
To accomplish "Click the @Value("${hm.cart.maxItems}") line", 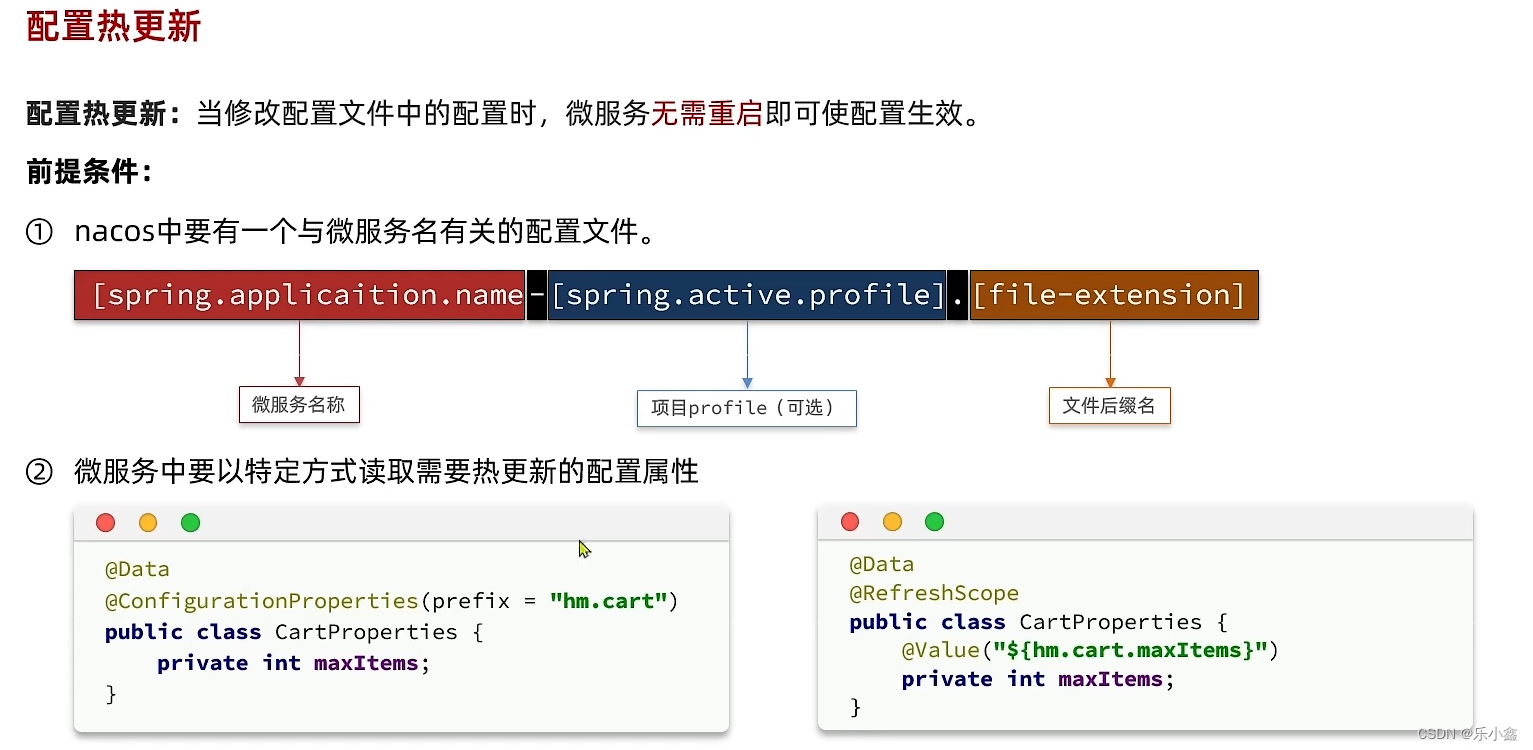I will click(x=1091, y=651).
